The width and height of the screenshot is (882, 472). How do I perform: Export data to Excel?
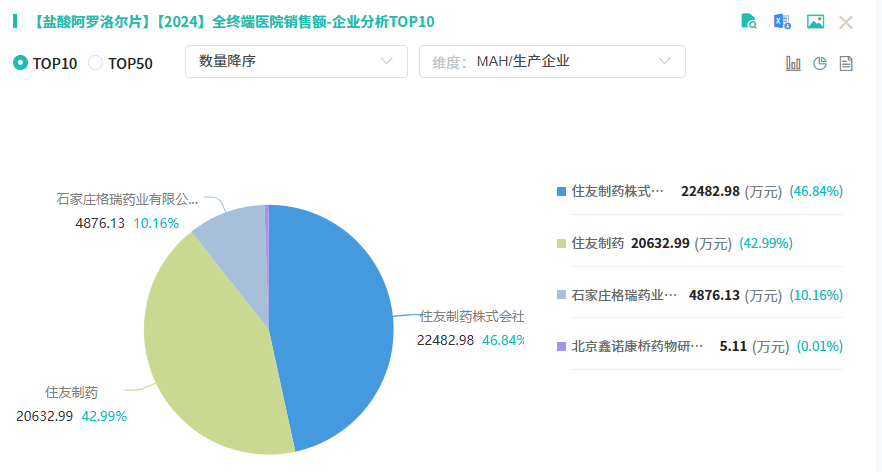click(782, 22)
